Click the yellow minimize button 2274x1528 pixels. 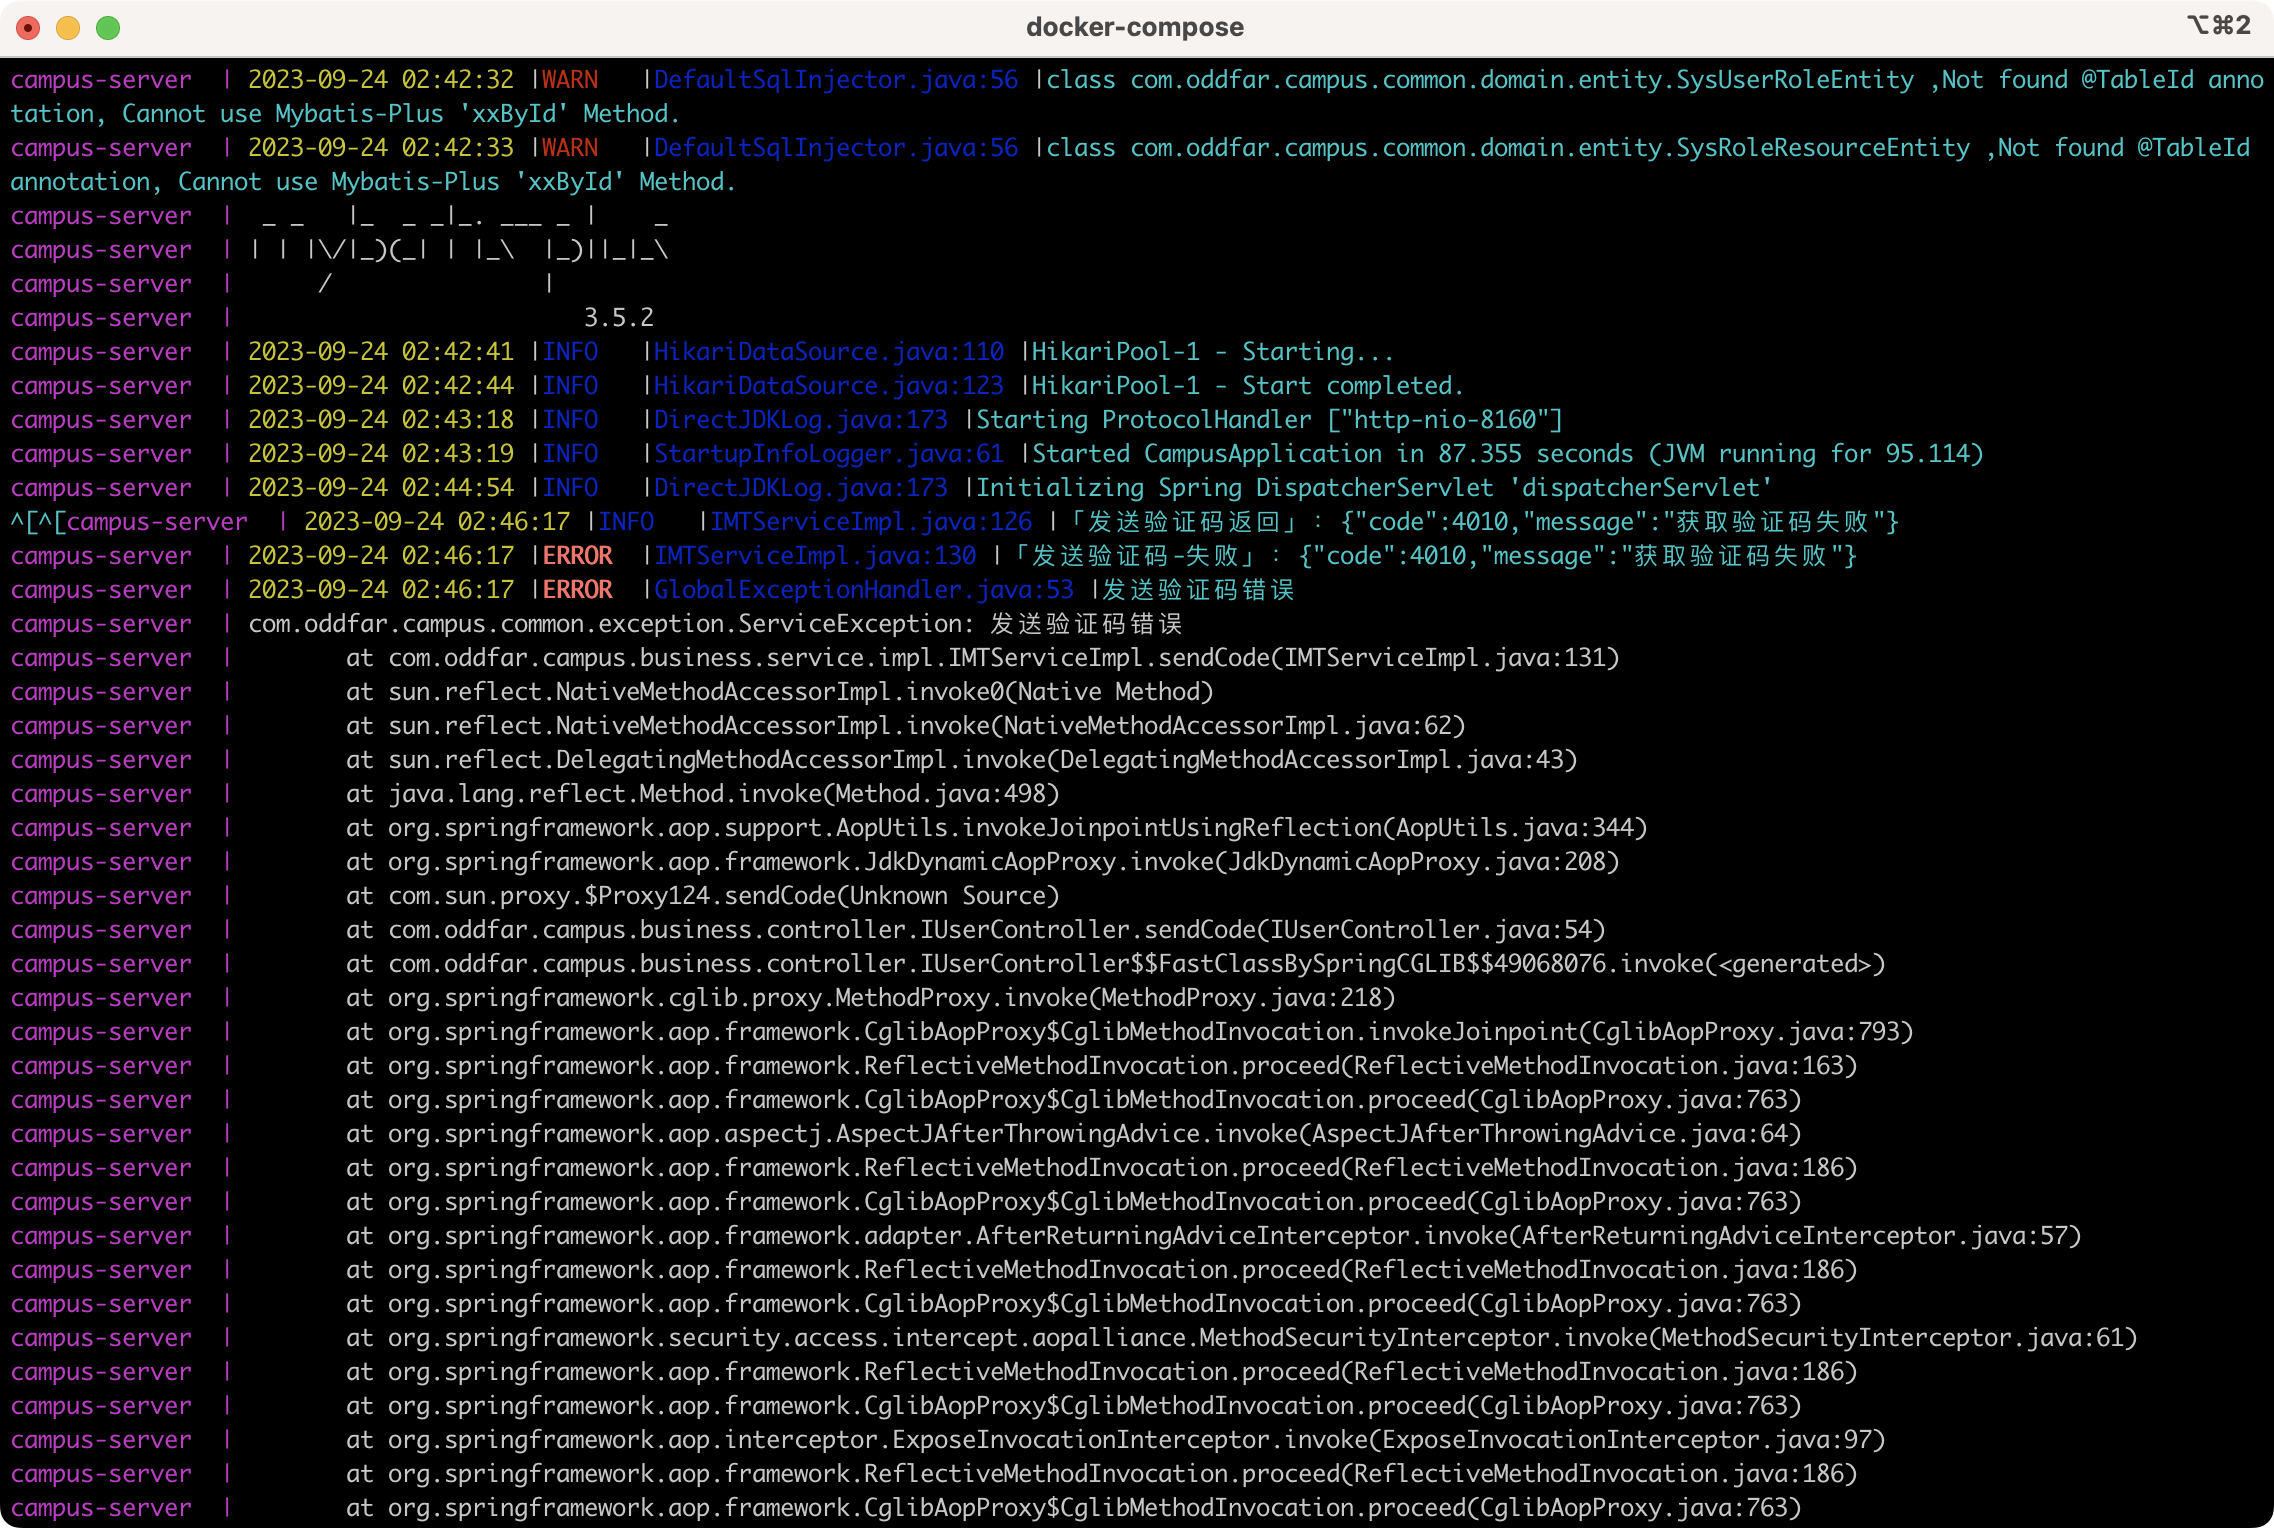coord(67,28)
